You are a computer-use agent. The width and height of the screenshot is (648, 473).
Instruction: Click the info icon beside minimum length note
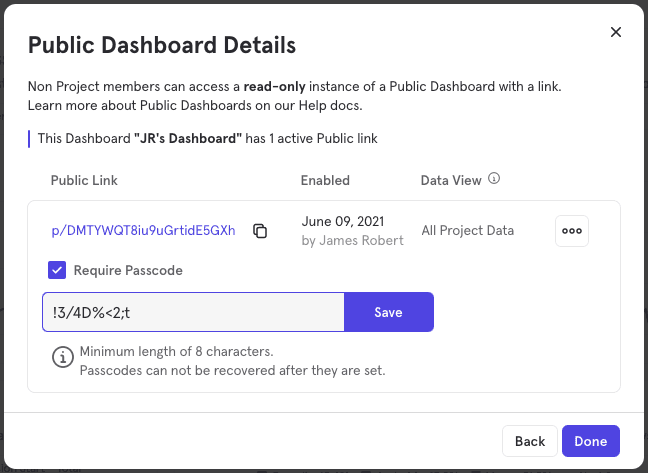[x=63, y=355]
